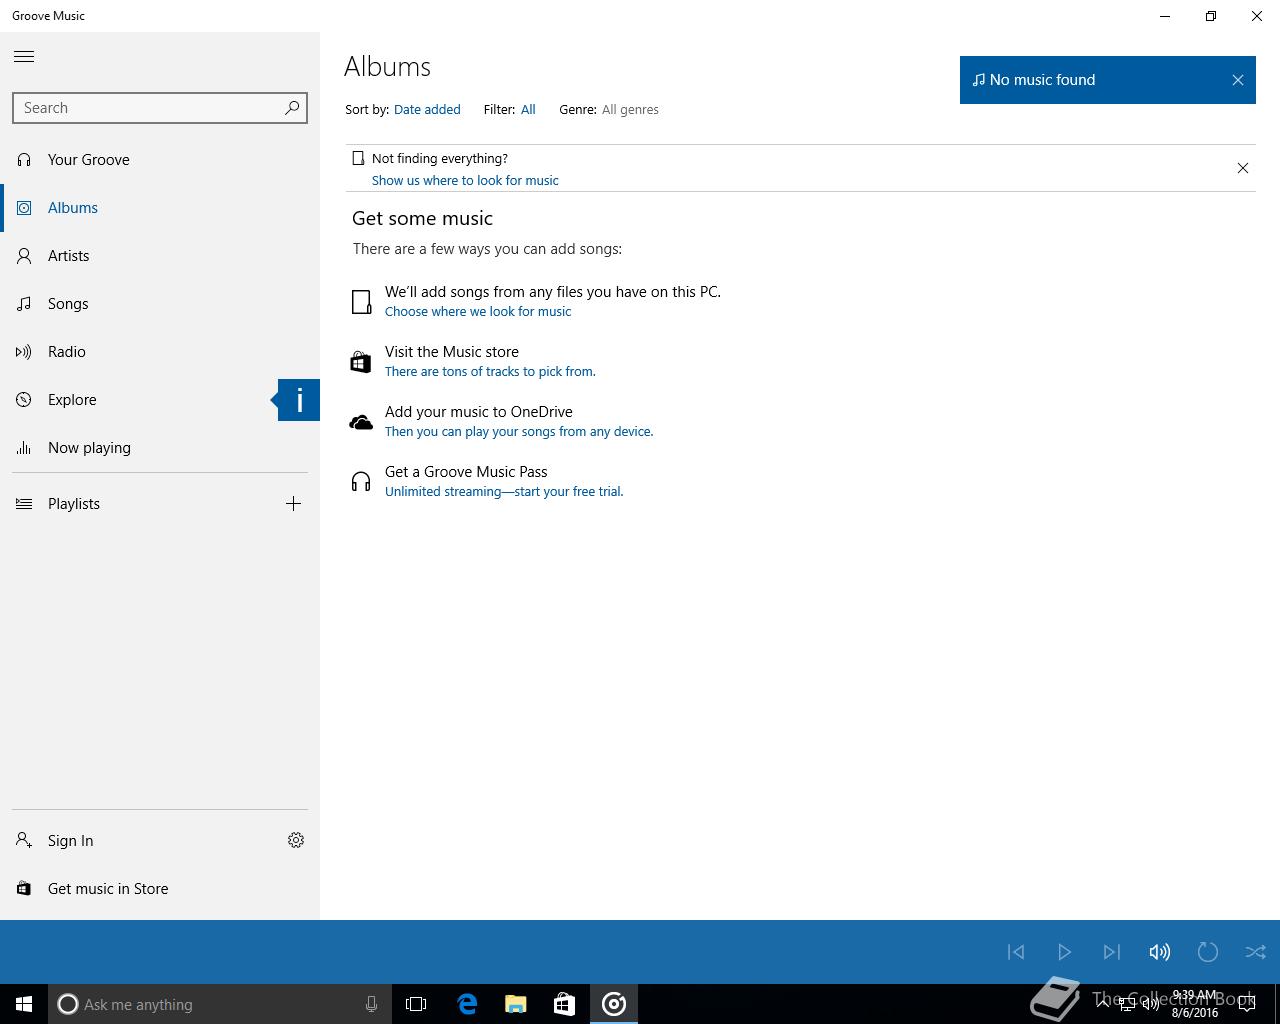Click Get music in Store
Image resolution: width=1280 pixels, height=1024 pixels.
[160, 889]
